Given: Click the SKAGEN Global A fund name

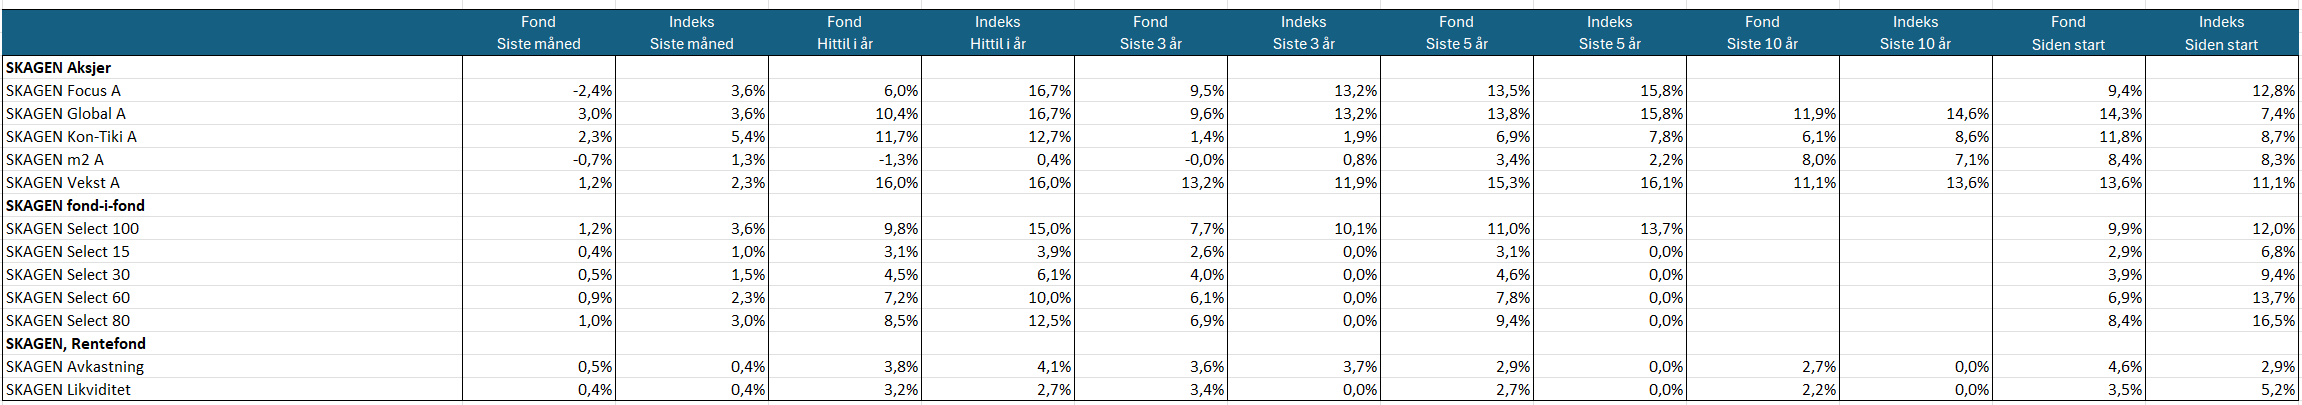Looking at the screenshot, I should 66,114.
